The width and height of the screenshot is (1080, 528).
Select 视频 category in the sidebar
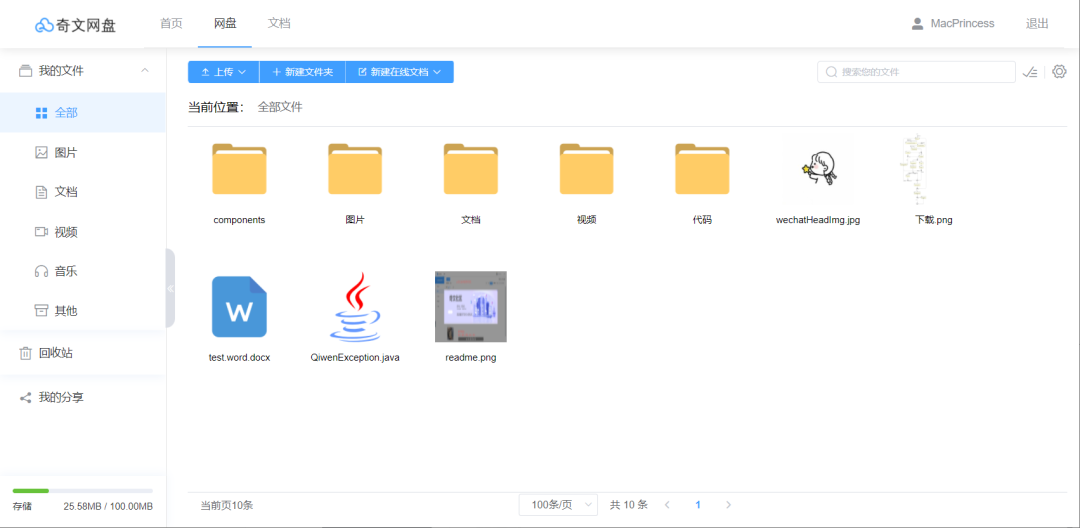83,231
